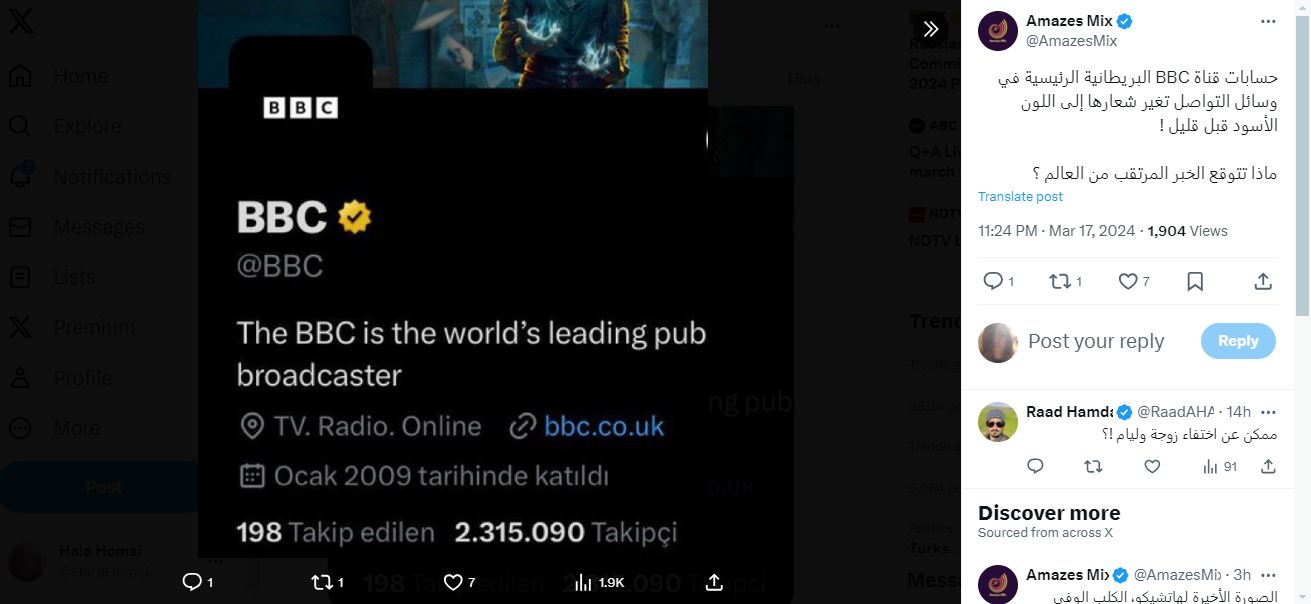1311x604 pixels.
Task: Open the more options menu on the Amazes Mix post
Action: (1268, 21)
